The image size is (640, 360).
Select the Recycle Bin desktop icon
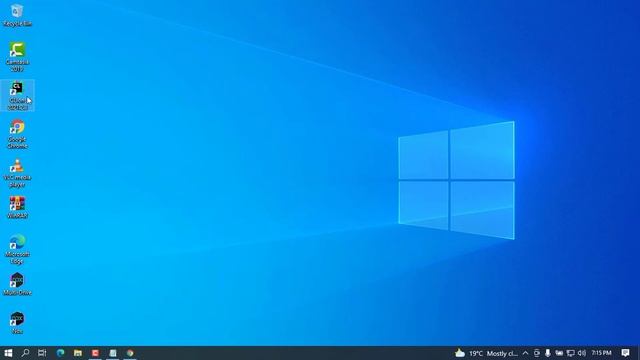[17, 15]
